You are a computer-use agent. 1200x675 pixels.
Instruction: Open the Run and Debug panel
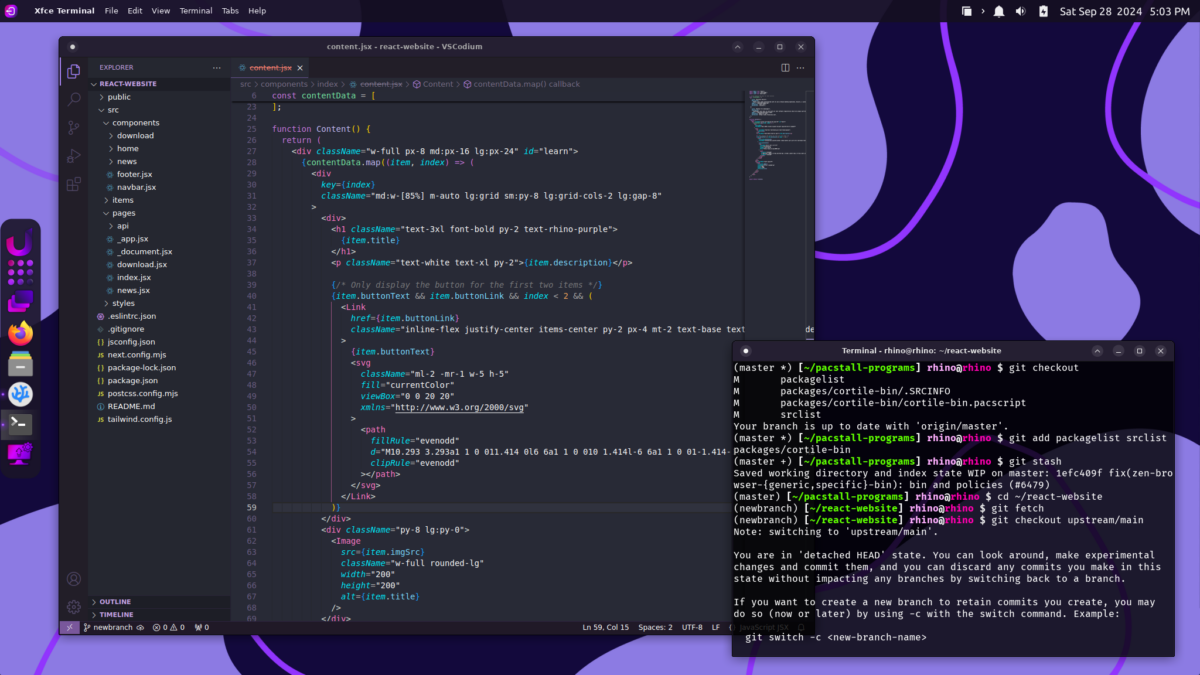pyautogui.click(x=73, y=155)
